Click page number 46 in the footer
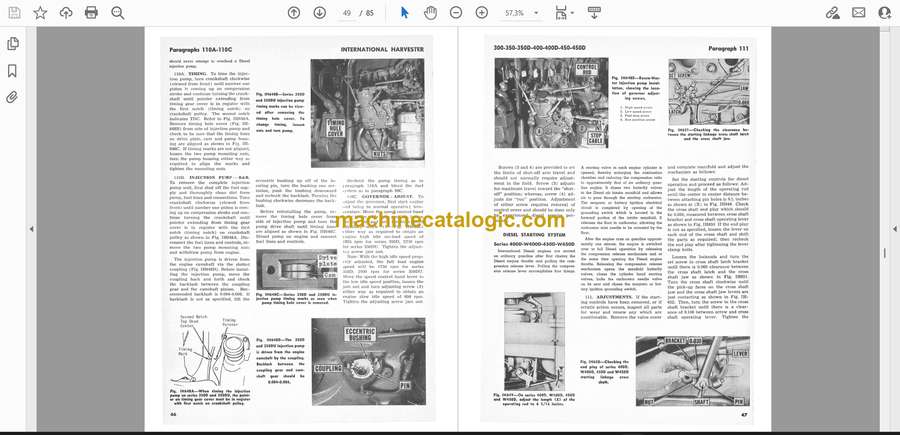Screen dimensions: 900x435 click(173, 414)
